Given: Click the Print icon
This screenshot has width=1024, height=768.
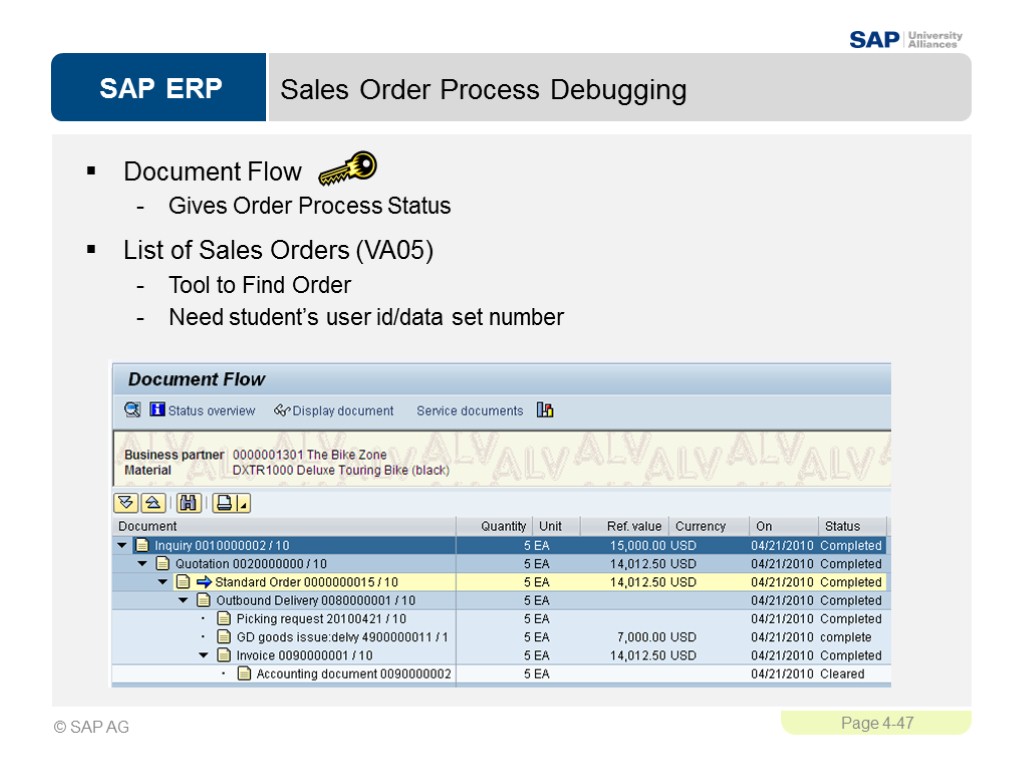Looking at the screenshot, I should point(224,500).
